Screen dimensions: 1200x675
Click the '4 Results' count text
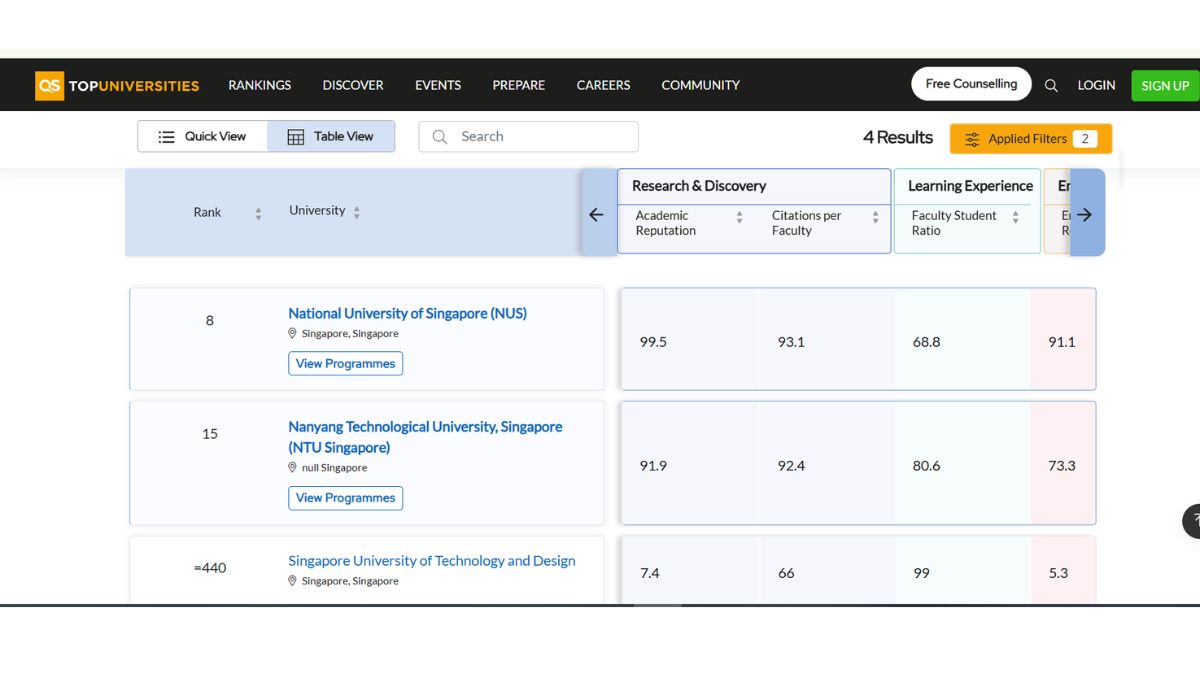(x=898, y=137)
